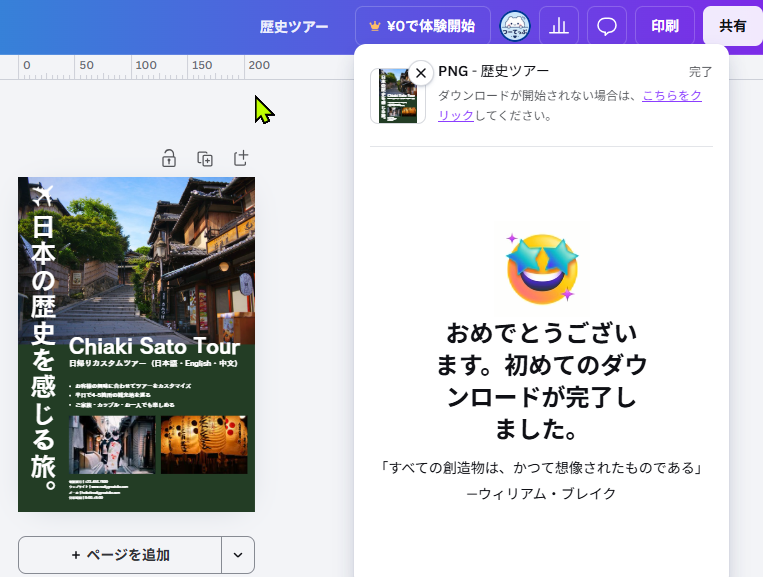Click the add page icon above the design
This screenshot has height=577, width=763.
[241, 158]
